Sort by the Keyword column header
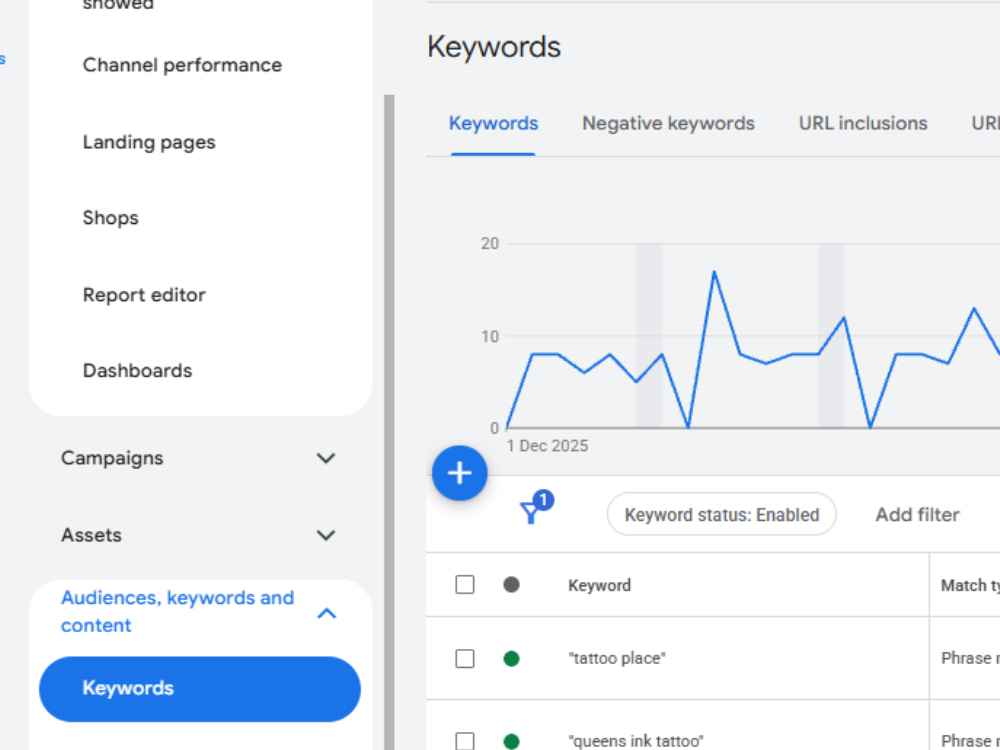This screenshot has width=1000, height=750. (599, 585)
